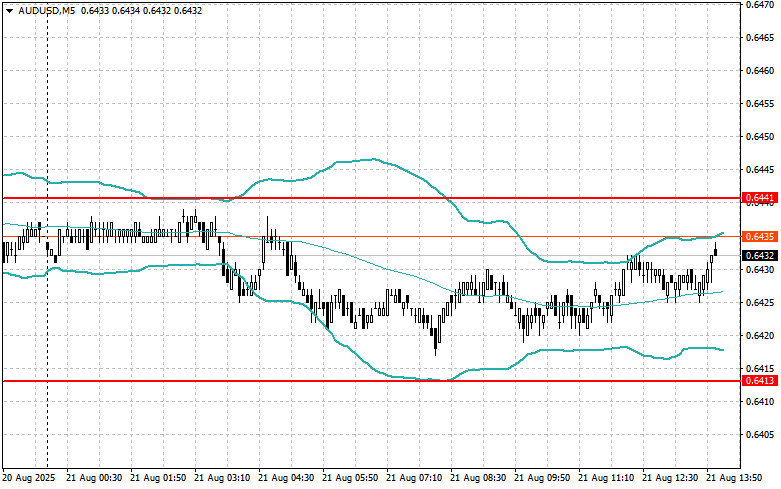Click the 21 Aug 11:10 time label
The image size is (781, 489).
coord(606,478)
